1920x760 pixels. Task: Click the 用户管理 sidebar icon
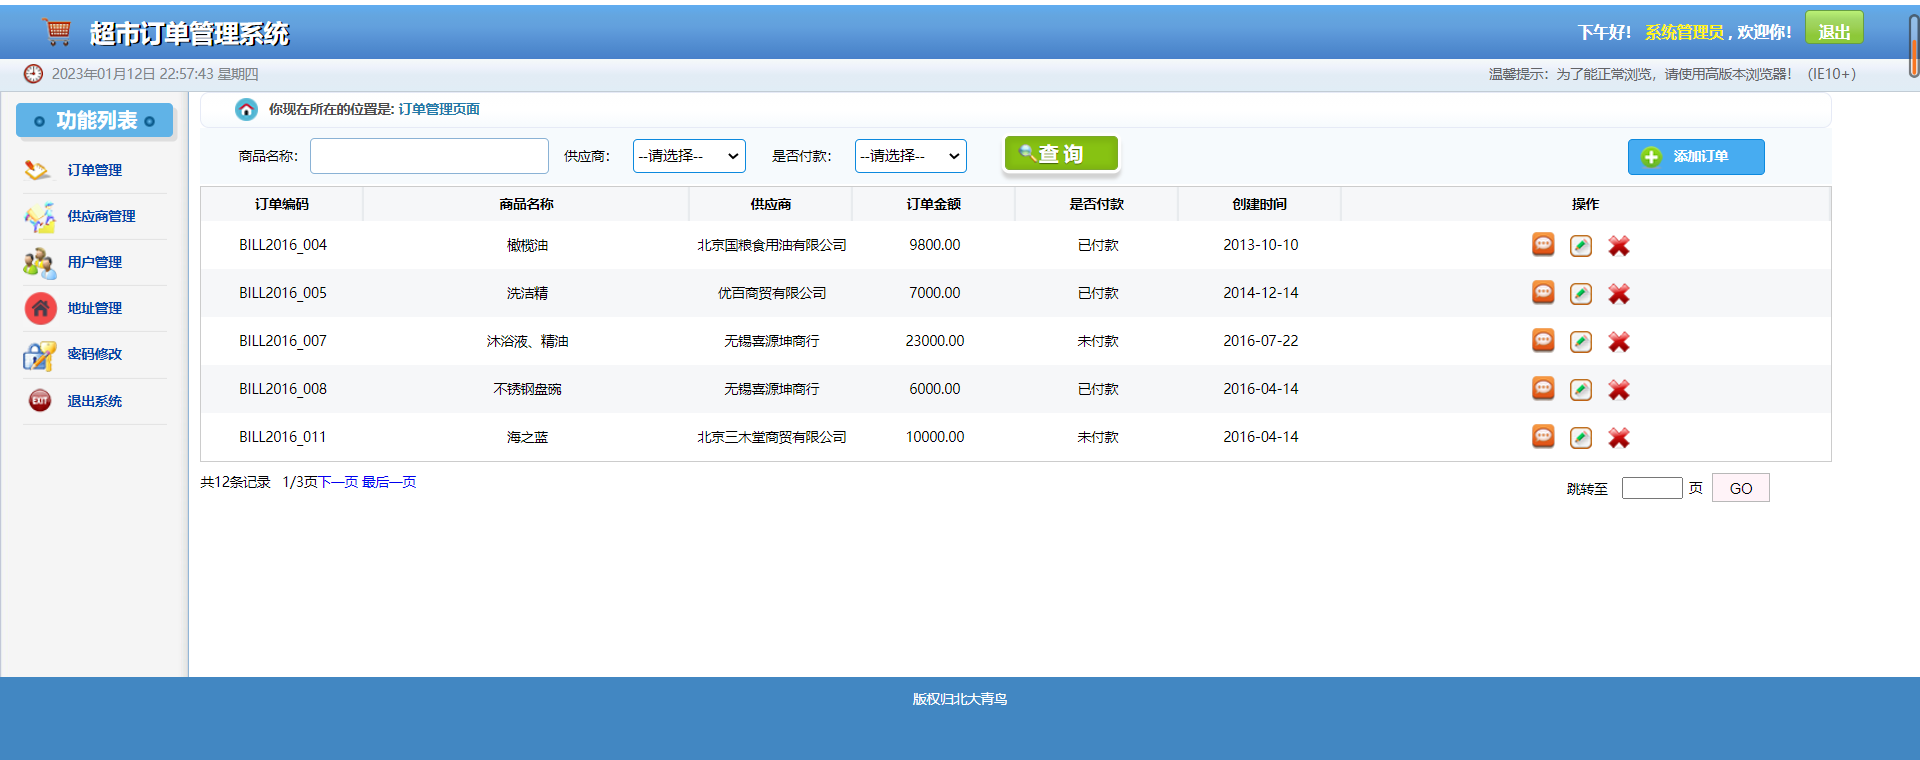point(39,263)
